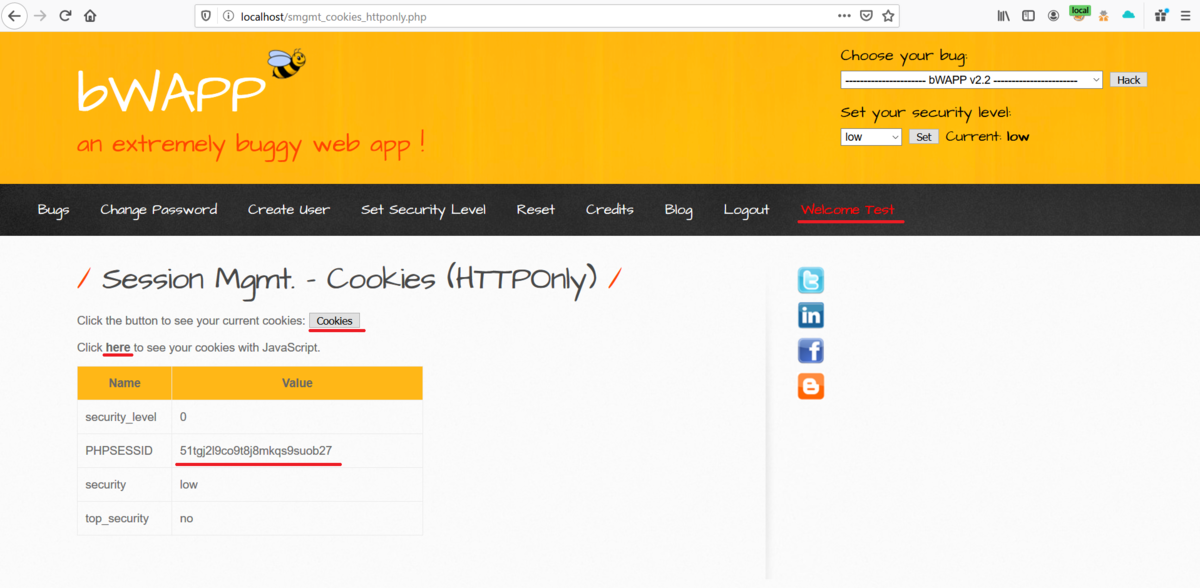Save page to Pocket icon
This screenshot has height=588, width=1200.
[866, 16]
